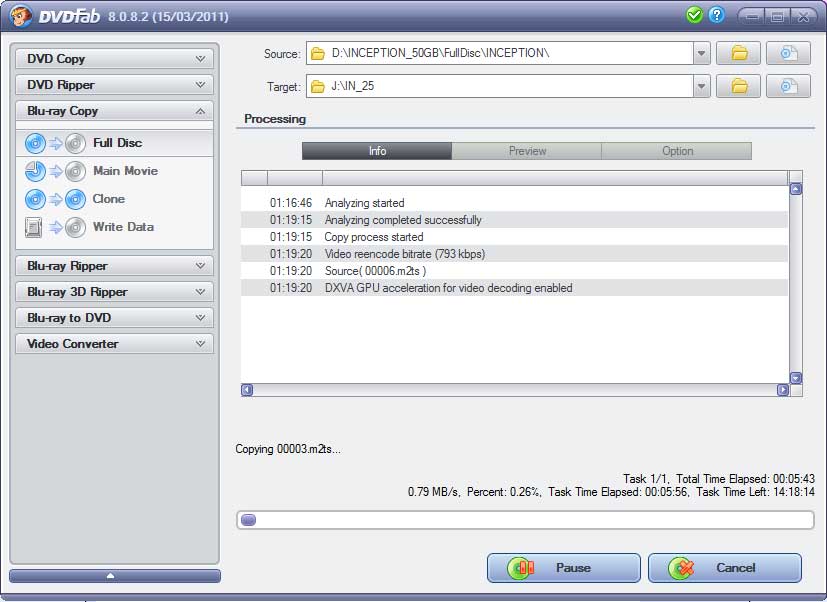Pause the copy process
Screen dimensions: 827x602
tap(563, 568)
